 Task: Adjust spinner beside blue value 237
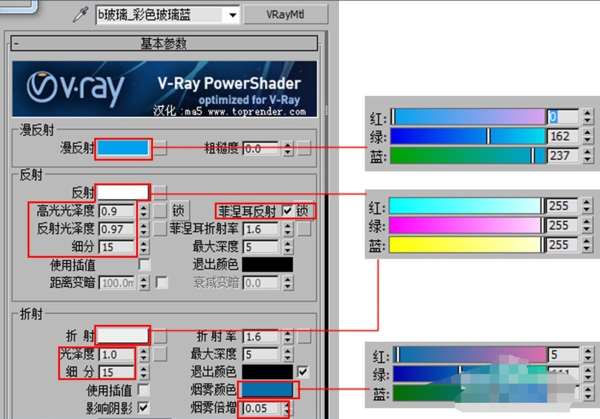[x=588, y=155]
